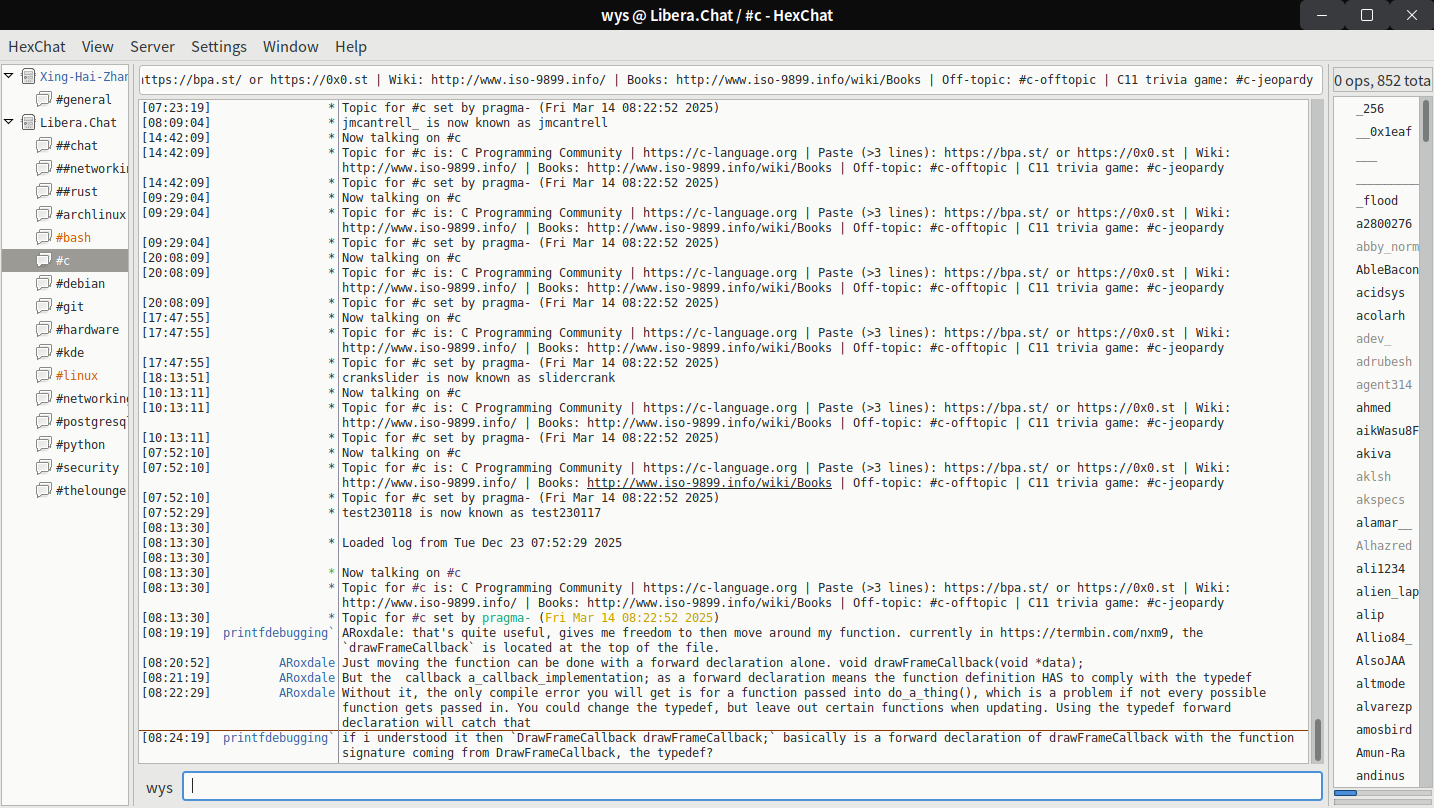The width and height of the screenshot is (1434, 808).
Task: Click the message input field
Action: 753,787
